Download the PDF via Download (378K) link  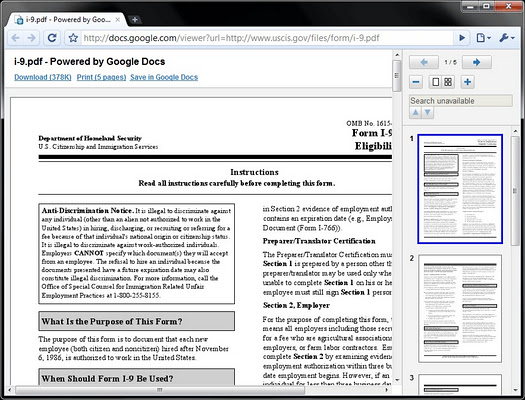43,77
